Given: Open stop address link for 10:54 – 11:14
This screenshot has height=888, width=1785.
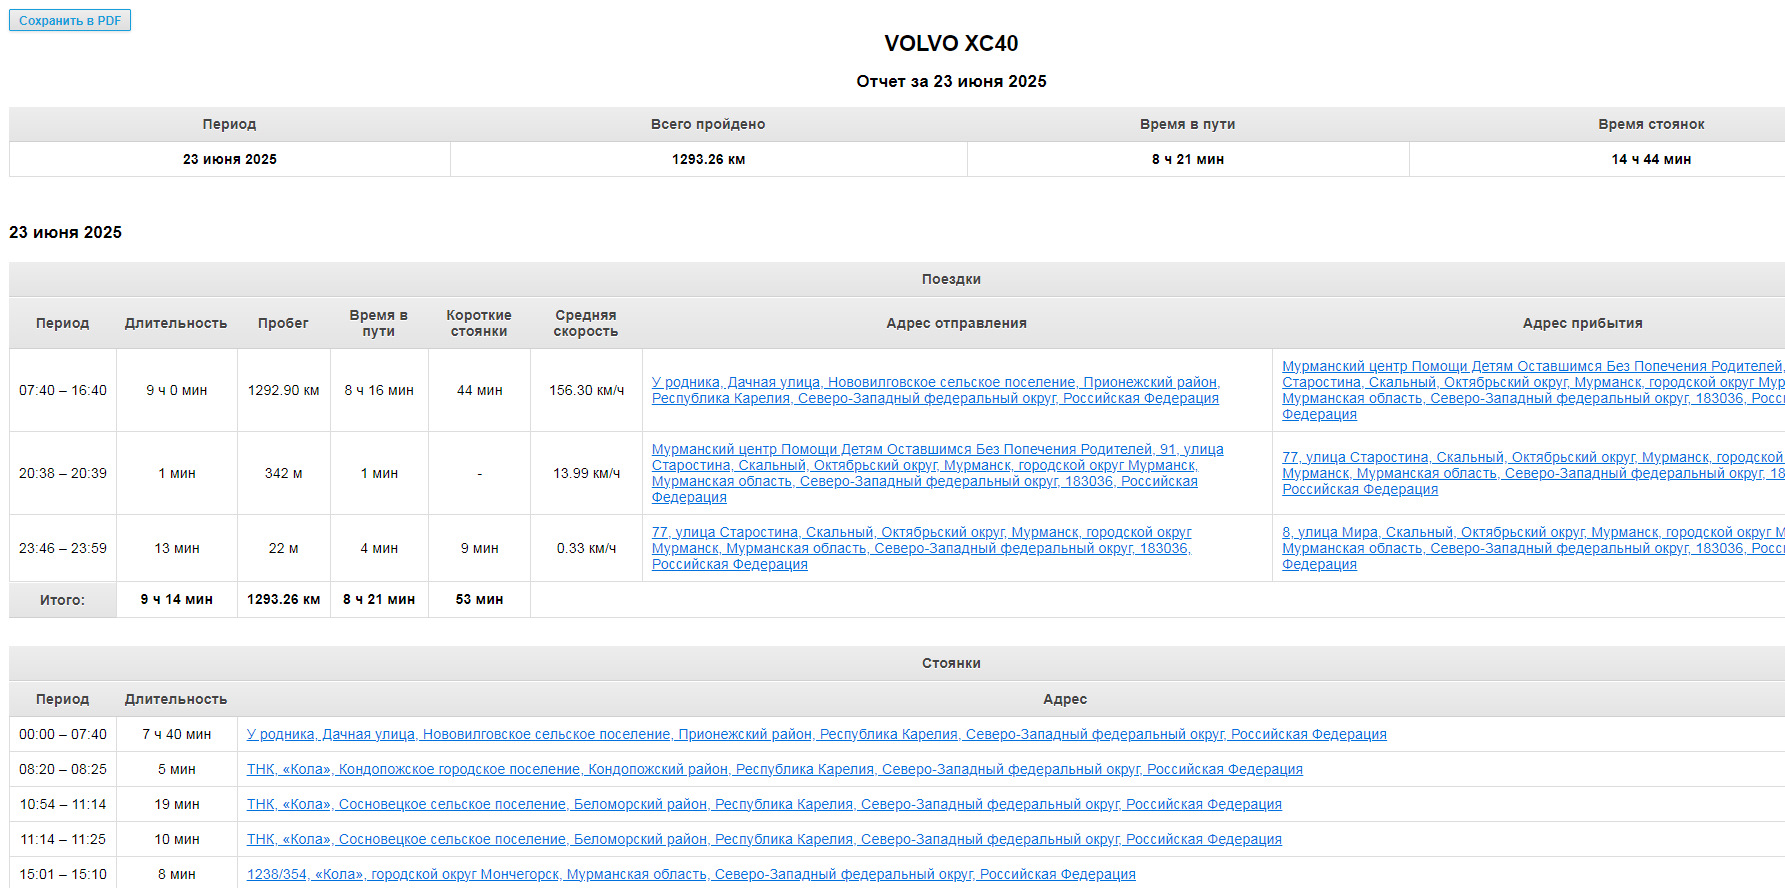Looking at the screenshot, I should point(764,804).
